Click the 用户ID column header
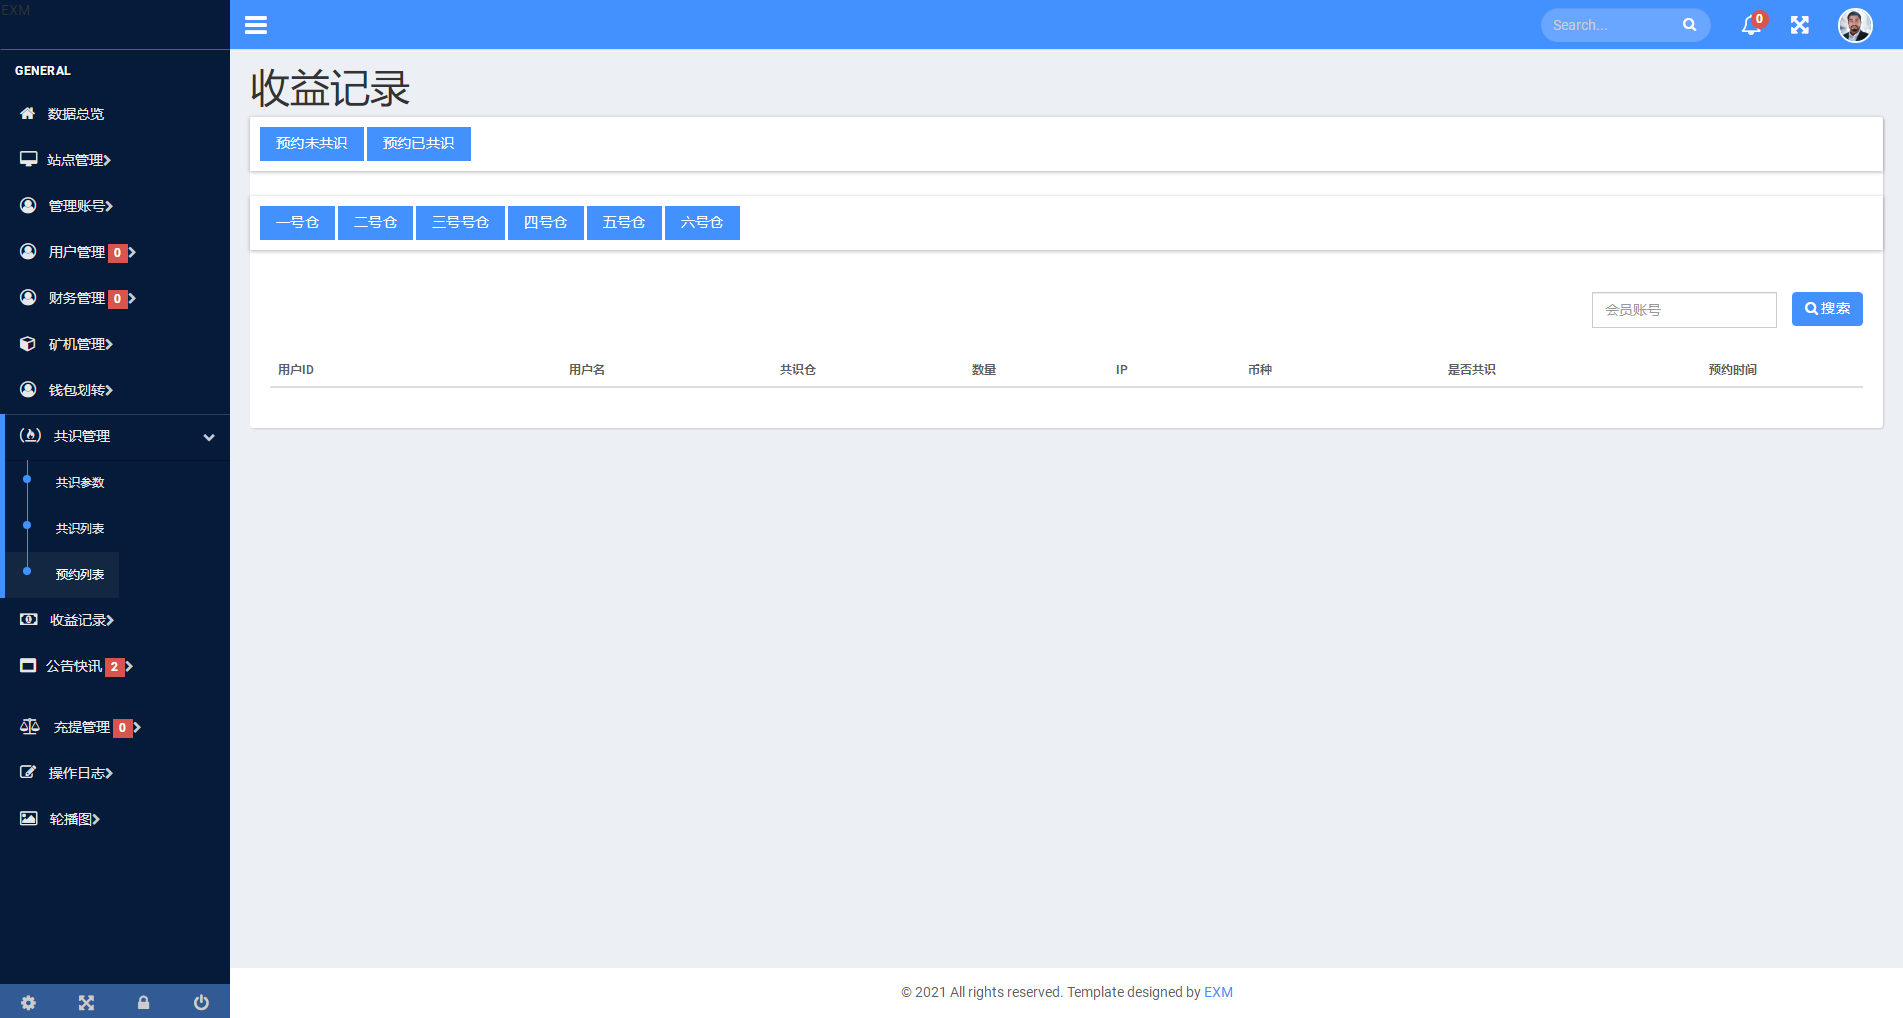 pos(296,370)
